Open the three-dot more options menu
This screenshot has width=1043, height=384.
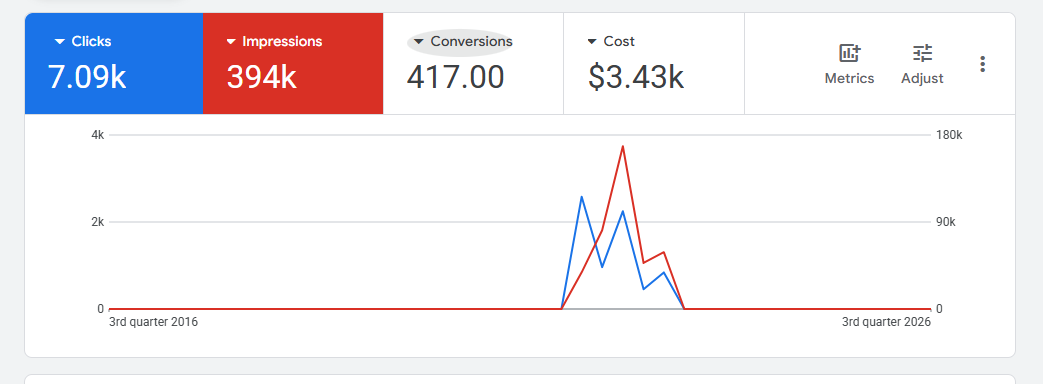tap(982, 64)
